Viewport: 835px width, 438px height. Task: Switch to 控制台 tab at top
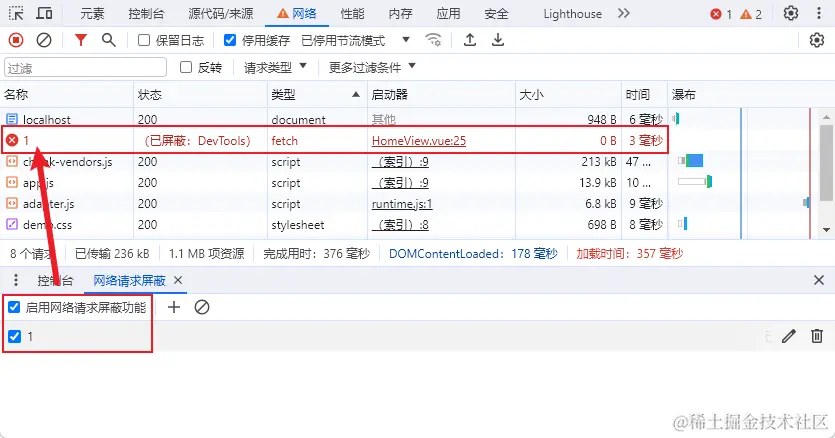pos(146,14)
